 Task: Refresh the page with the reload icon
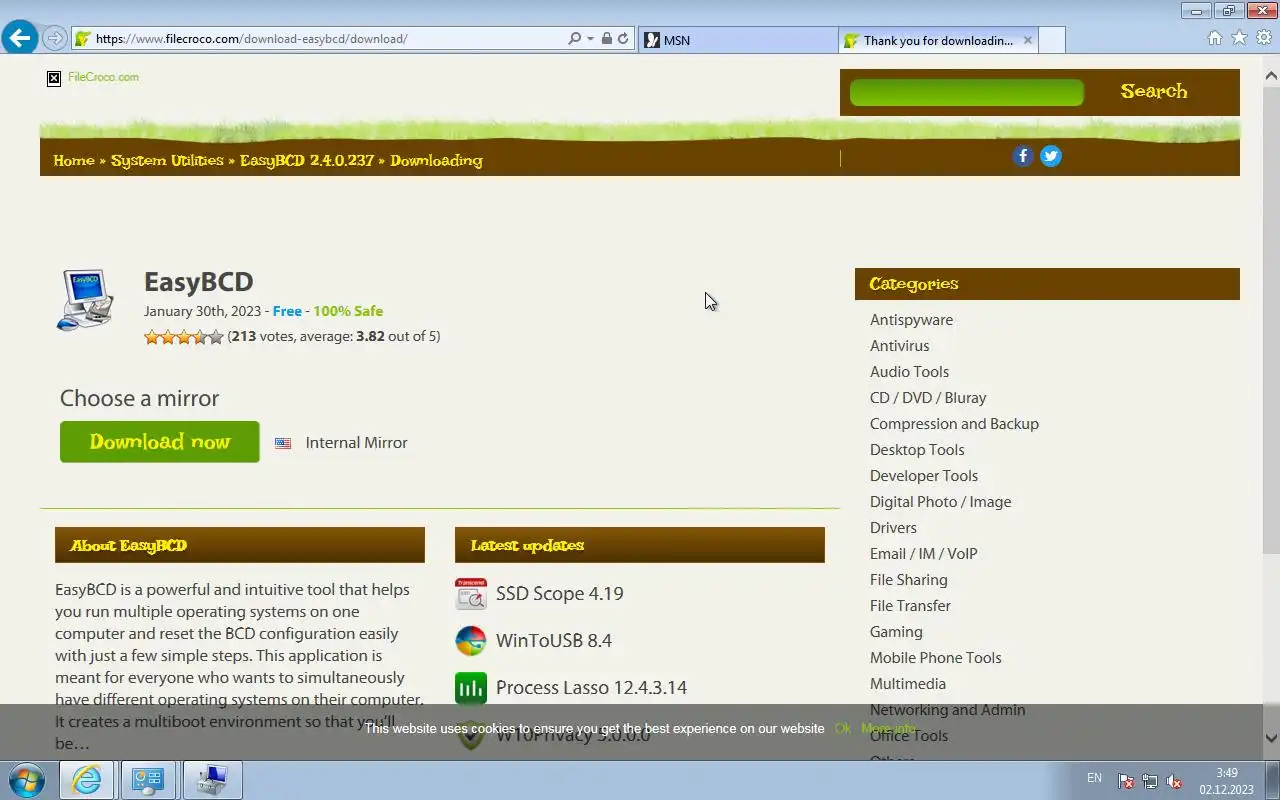[623, 39]
